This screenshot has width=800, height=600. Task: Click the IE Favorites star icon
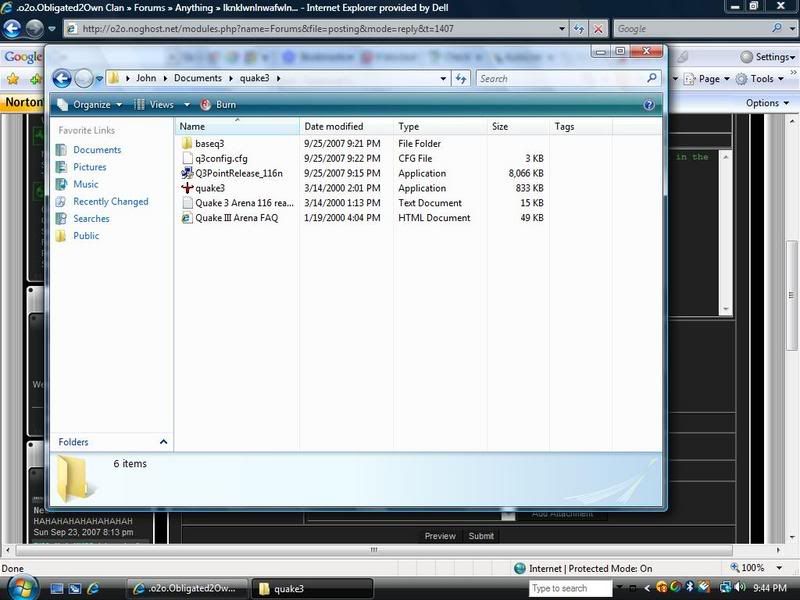13,79
